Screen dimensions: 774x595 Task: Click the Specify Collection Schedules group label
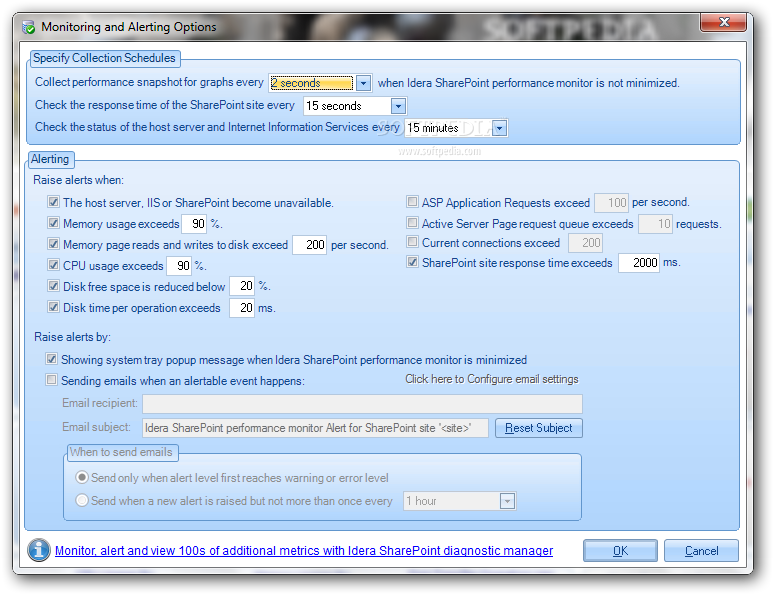click(104, 58)
